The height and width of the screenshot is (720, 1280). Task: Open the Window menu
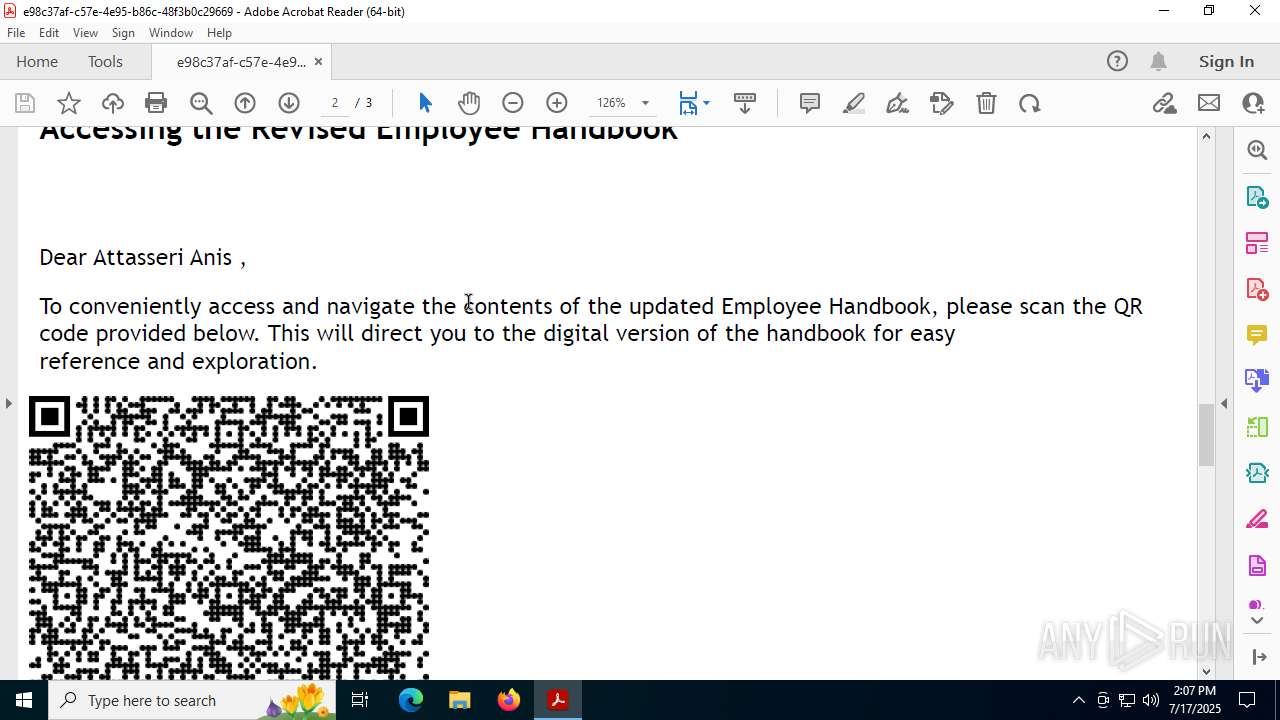(171, 33)
